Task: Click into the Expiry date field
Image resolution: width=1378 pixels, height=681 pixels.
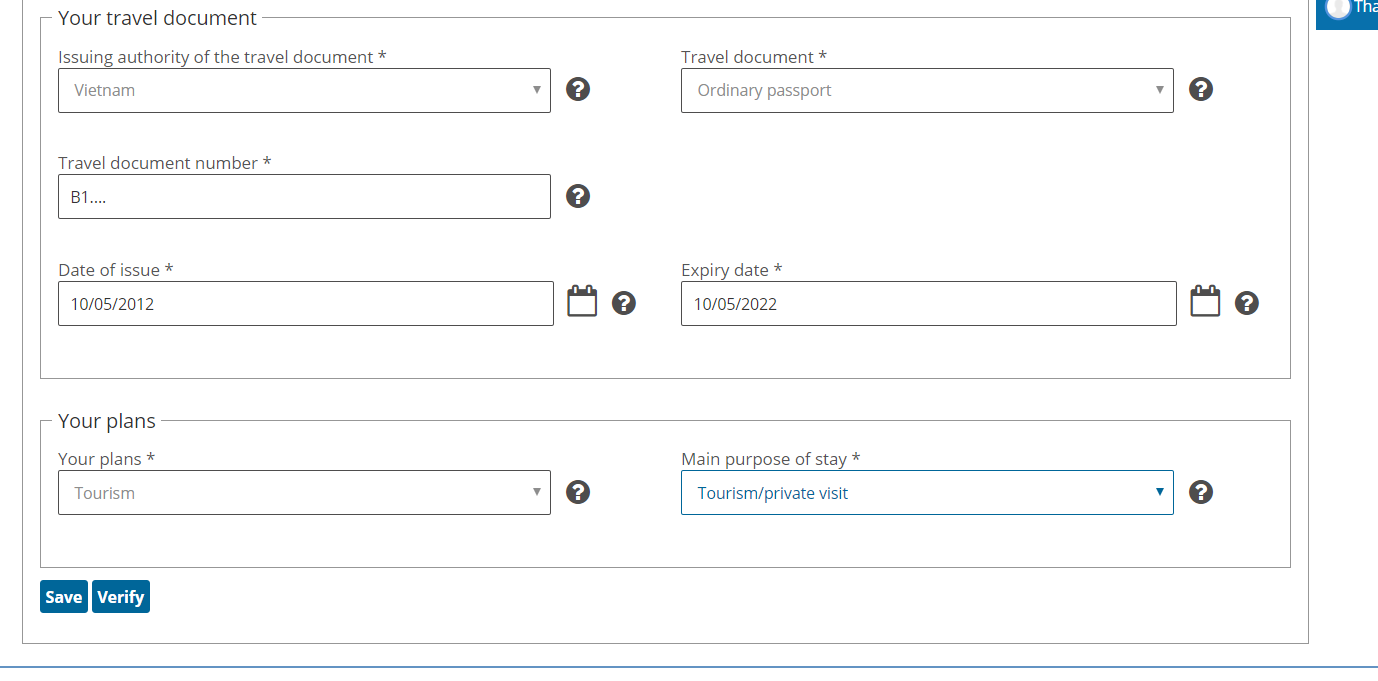Action: [929, 303]
